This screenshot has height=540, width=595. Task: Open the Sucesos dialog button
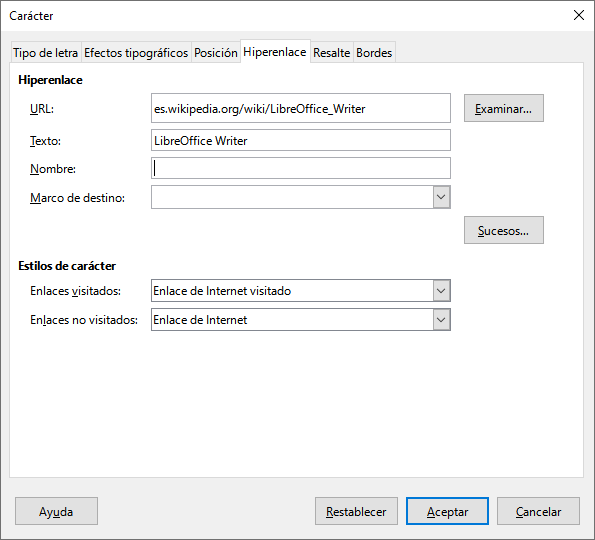click(504, 230)
